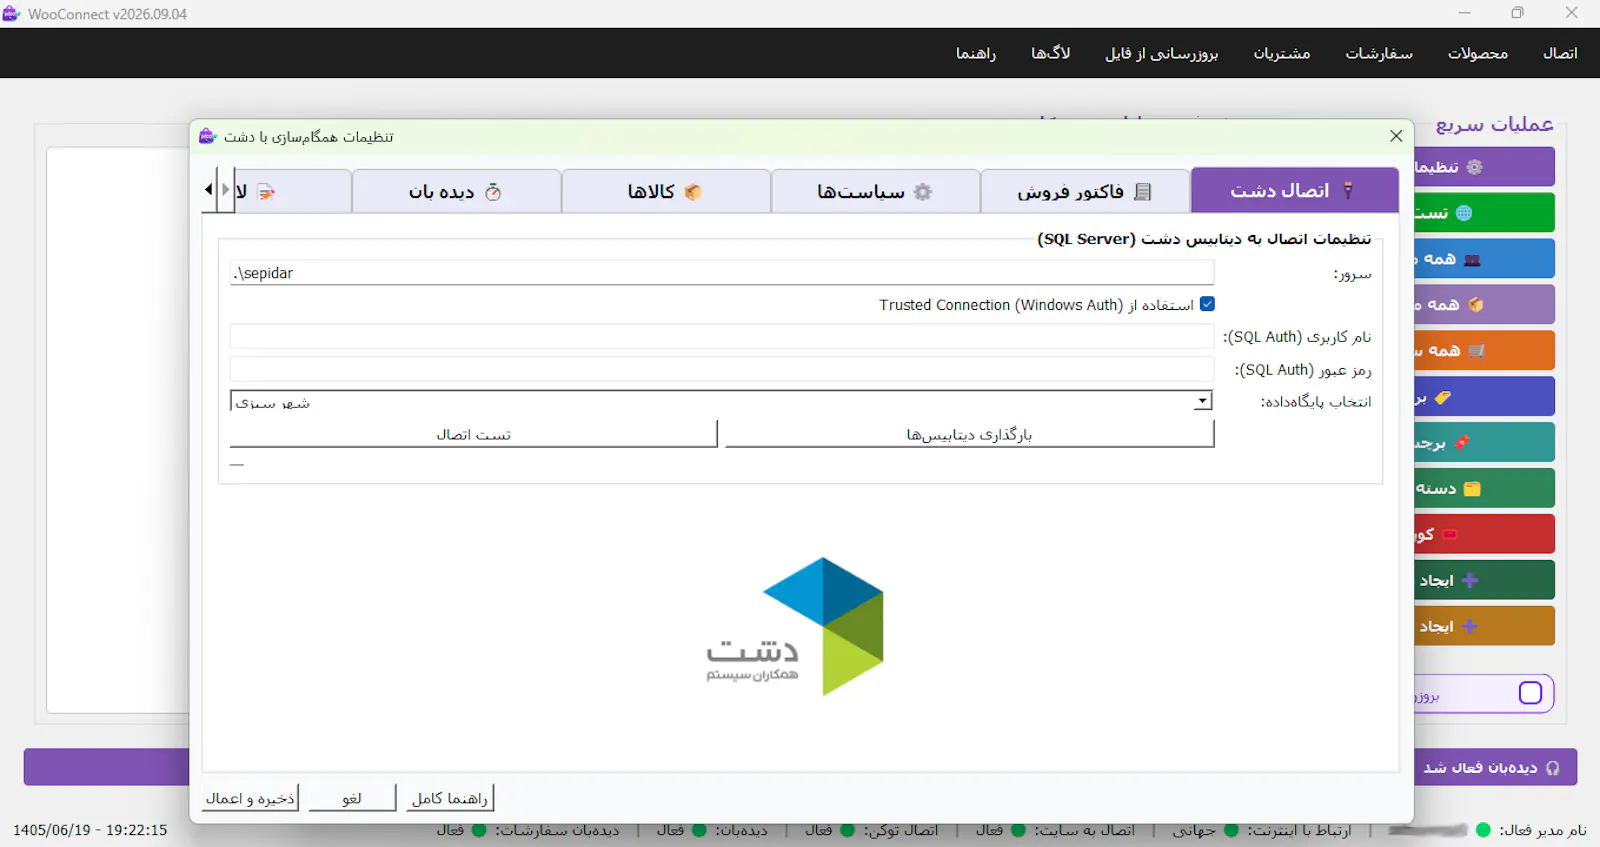Click plus icon on dark green ایجاد button
1600x847 pixels.
coord(1470,580)
